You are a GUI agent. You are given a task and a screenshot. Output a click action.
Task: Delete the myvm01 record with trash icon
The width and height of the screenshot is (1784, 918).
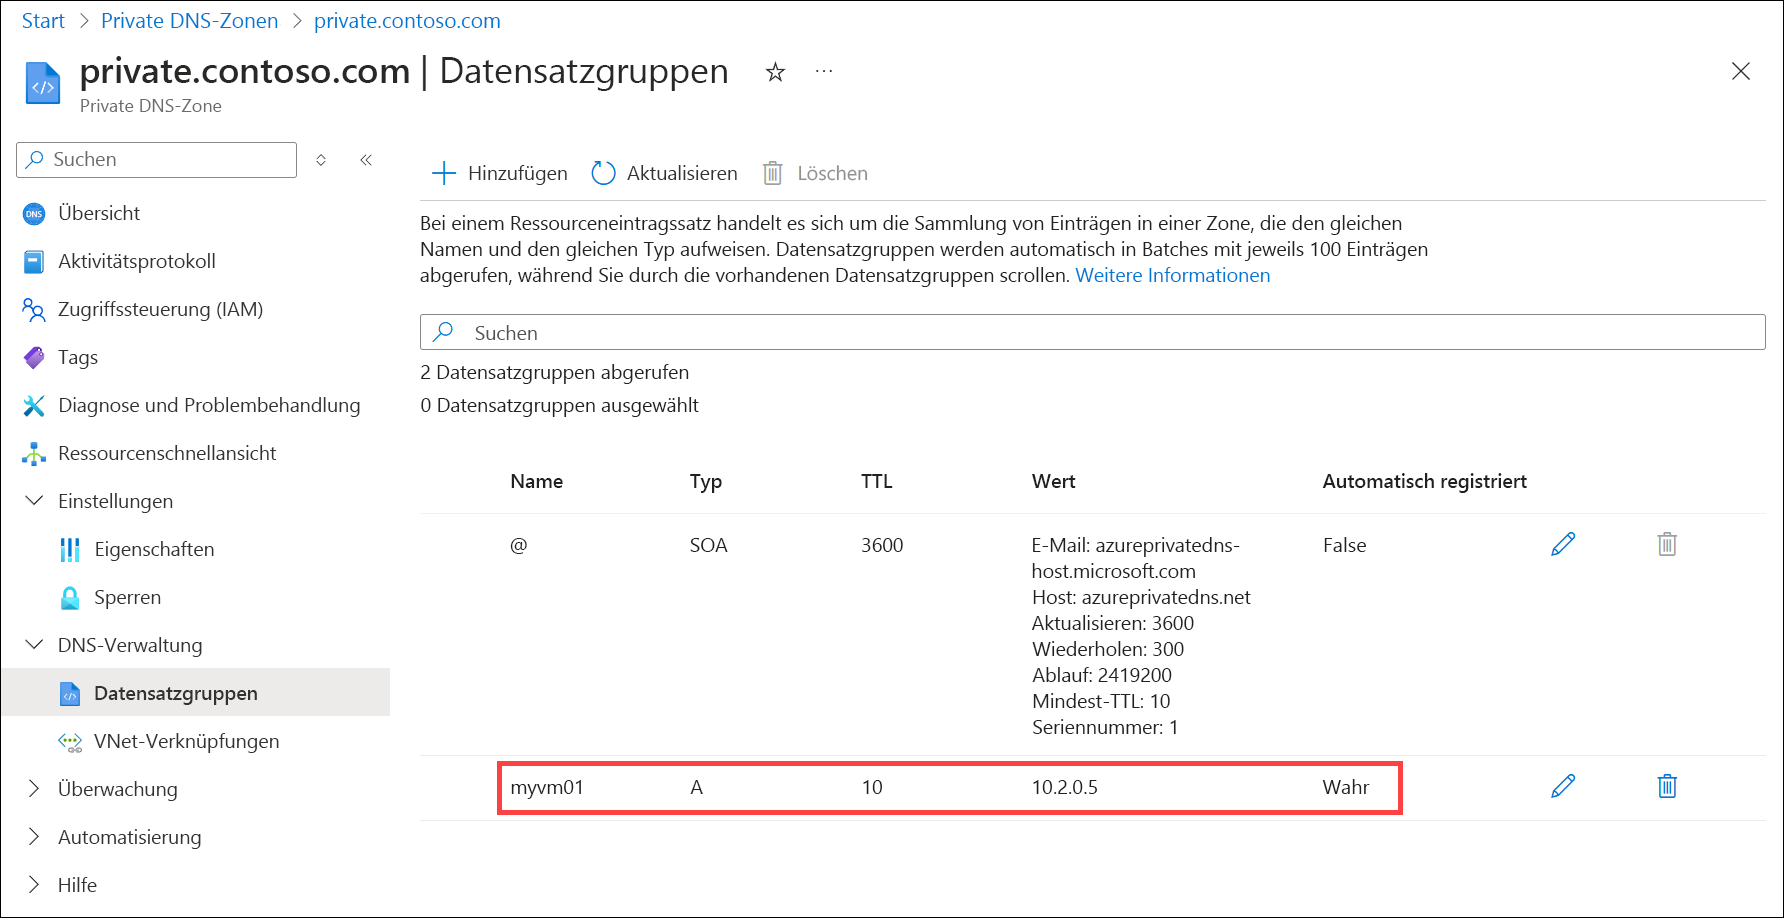[x=1667, y=786]
